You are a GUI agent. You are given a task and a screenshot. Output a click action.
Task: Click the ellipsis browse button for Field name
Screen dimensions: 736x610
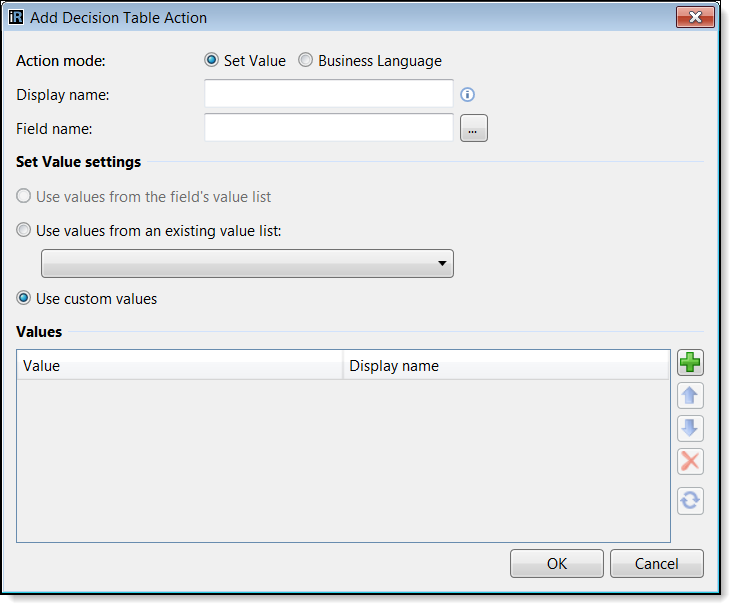pos(474,128)
